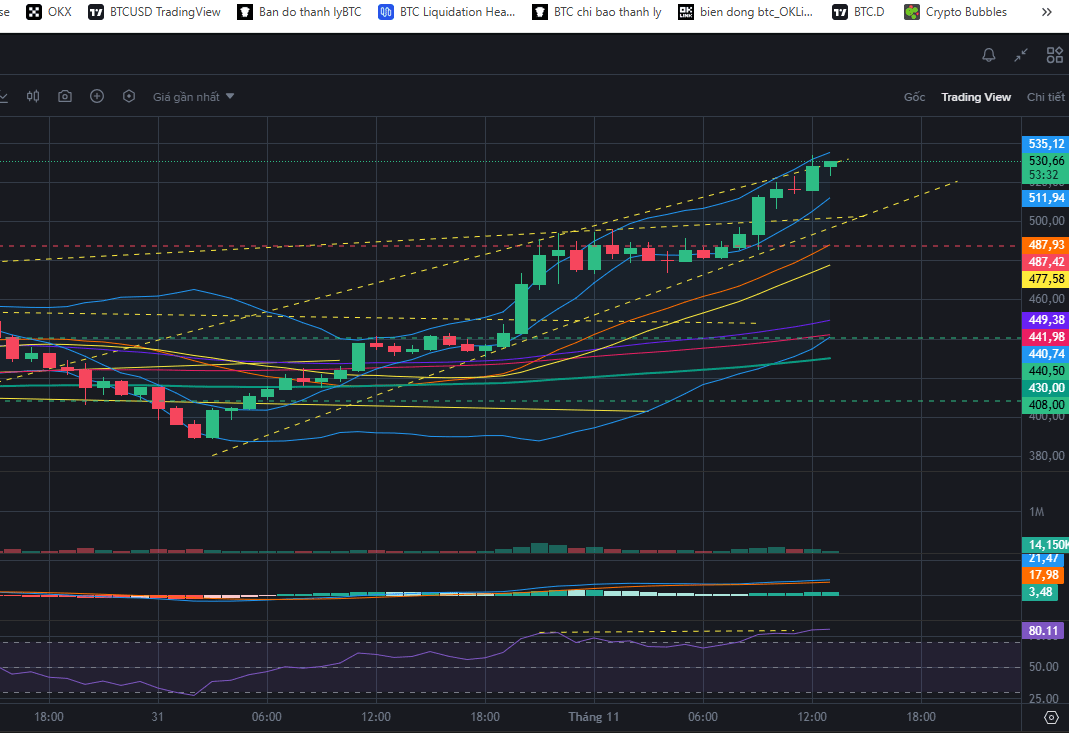Open the Crypto Bubbles bookmark

[955, 12]
